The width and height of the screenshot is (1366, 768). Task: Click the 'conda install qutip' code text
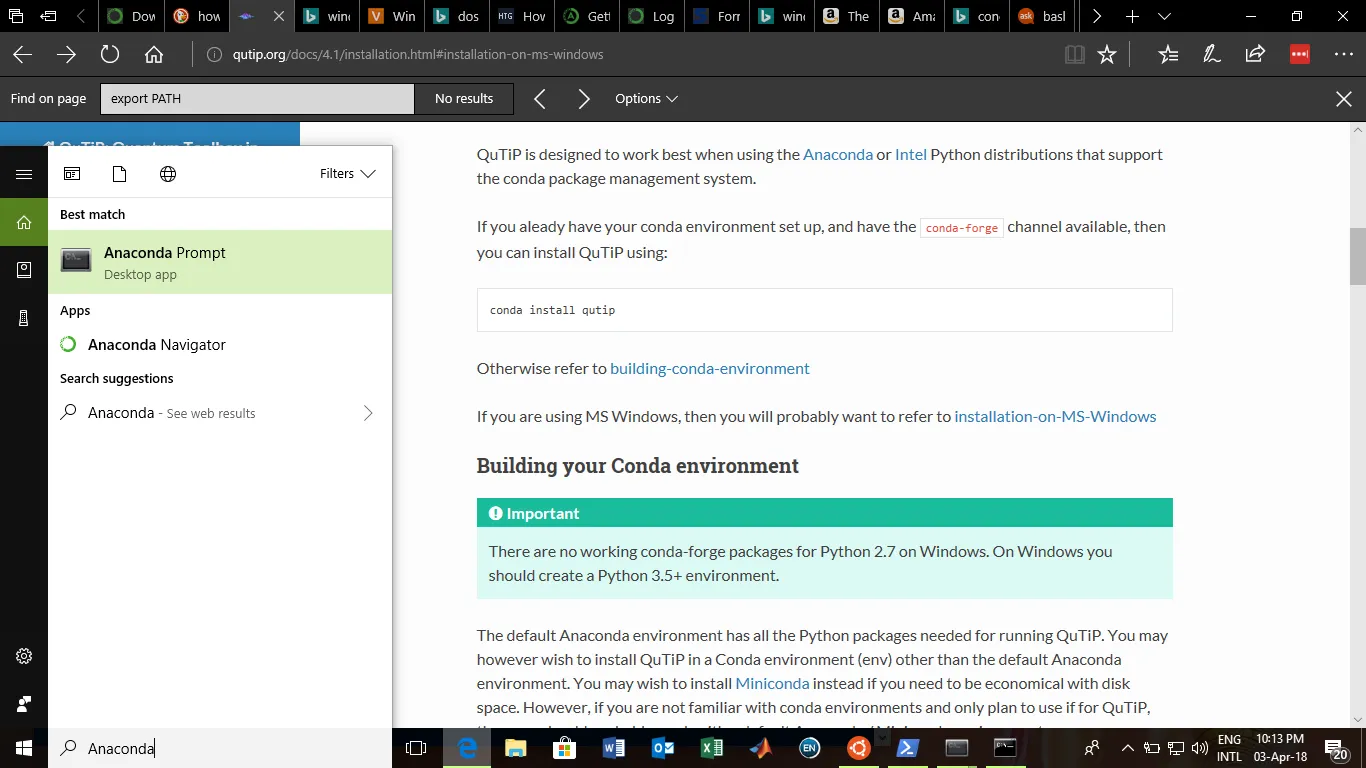point(552,310)
